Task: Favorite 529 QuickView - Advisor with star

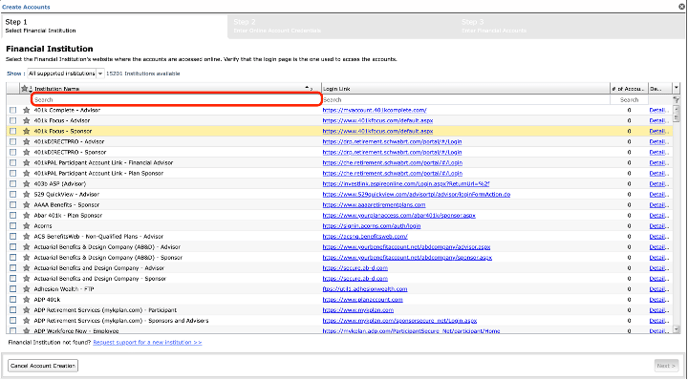Action: pyautogui.click(x=26, y=194)
